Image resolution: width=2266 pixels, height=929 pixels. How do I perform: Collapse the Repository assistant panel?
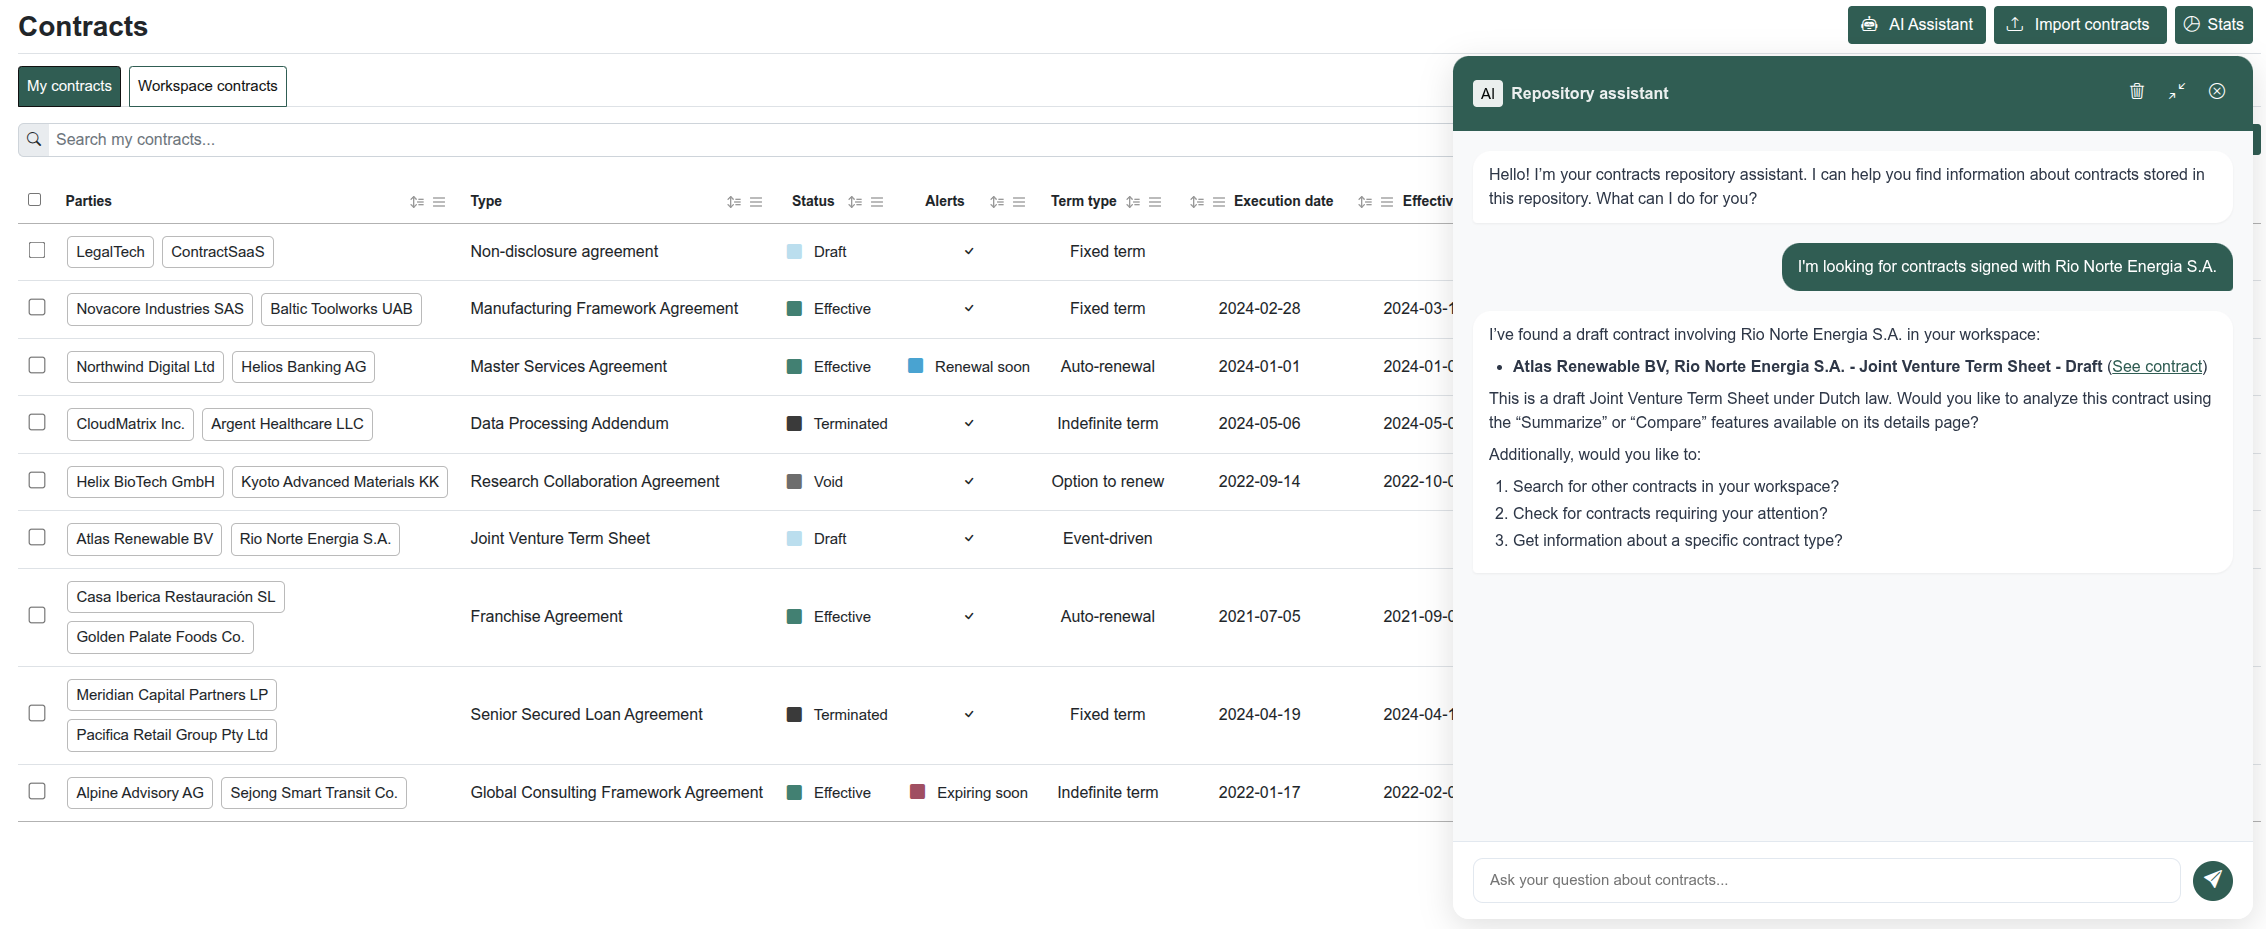coord(2177,92)
